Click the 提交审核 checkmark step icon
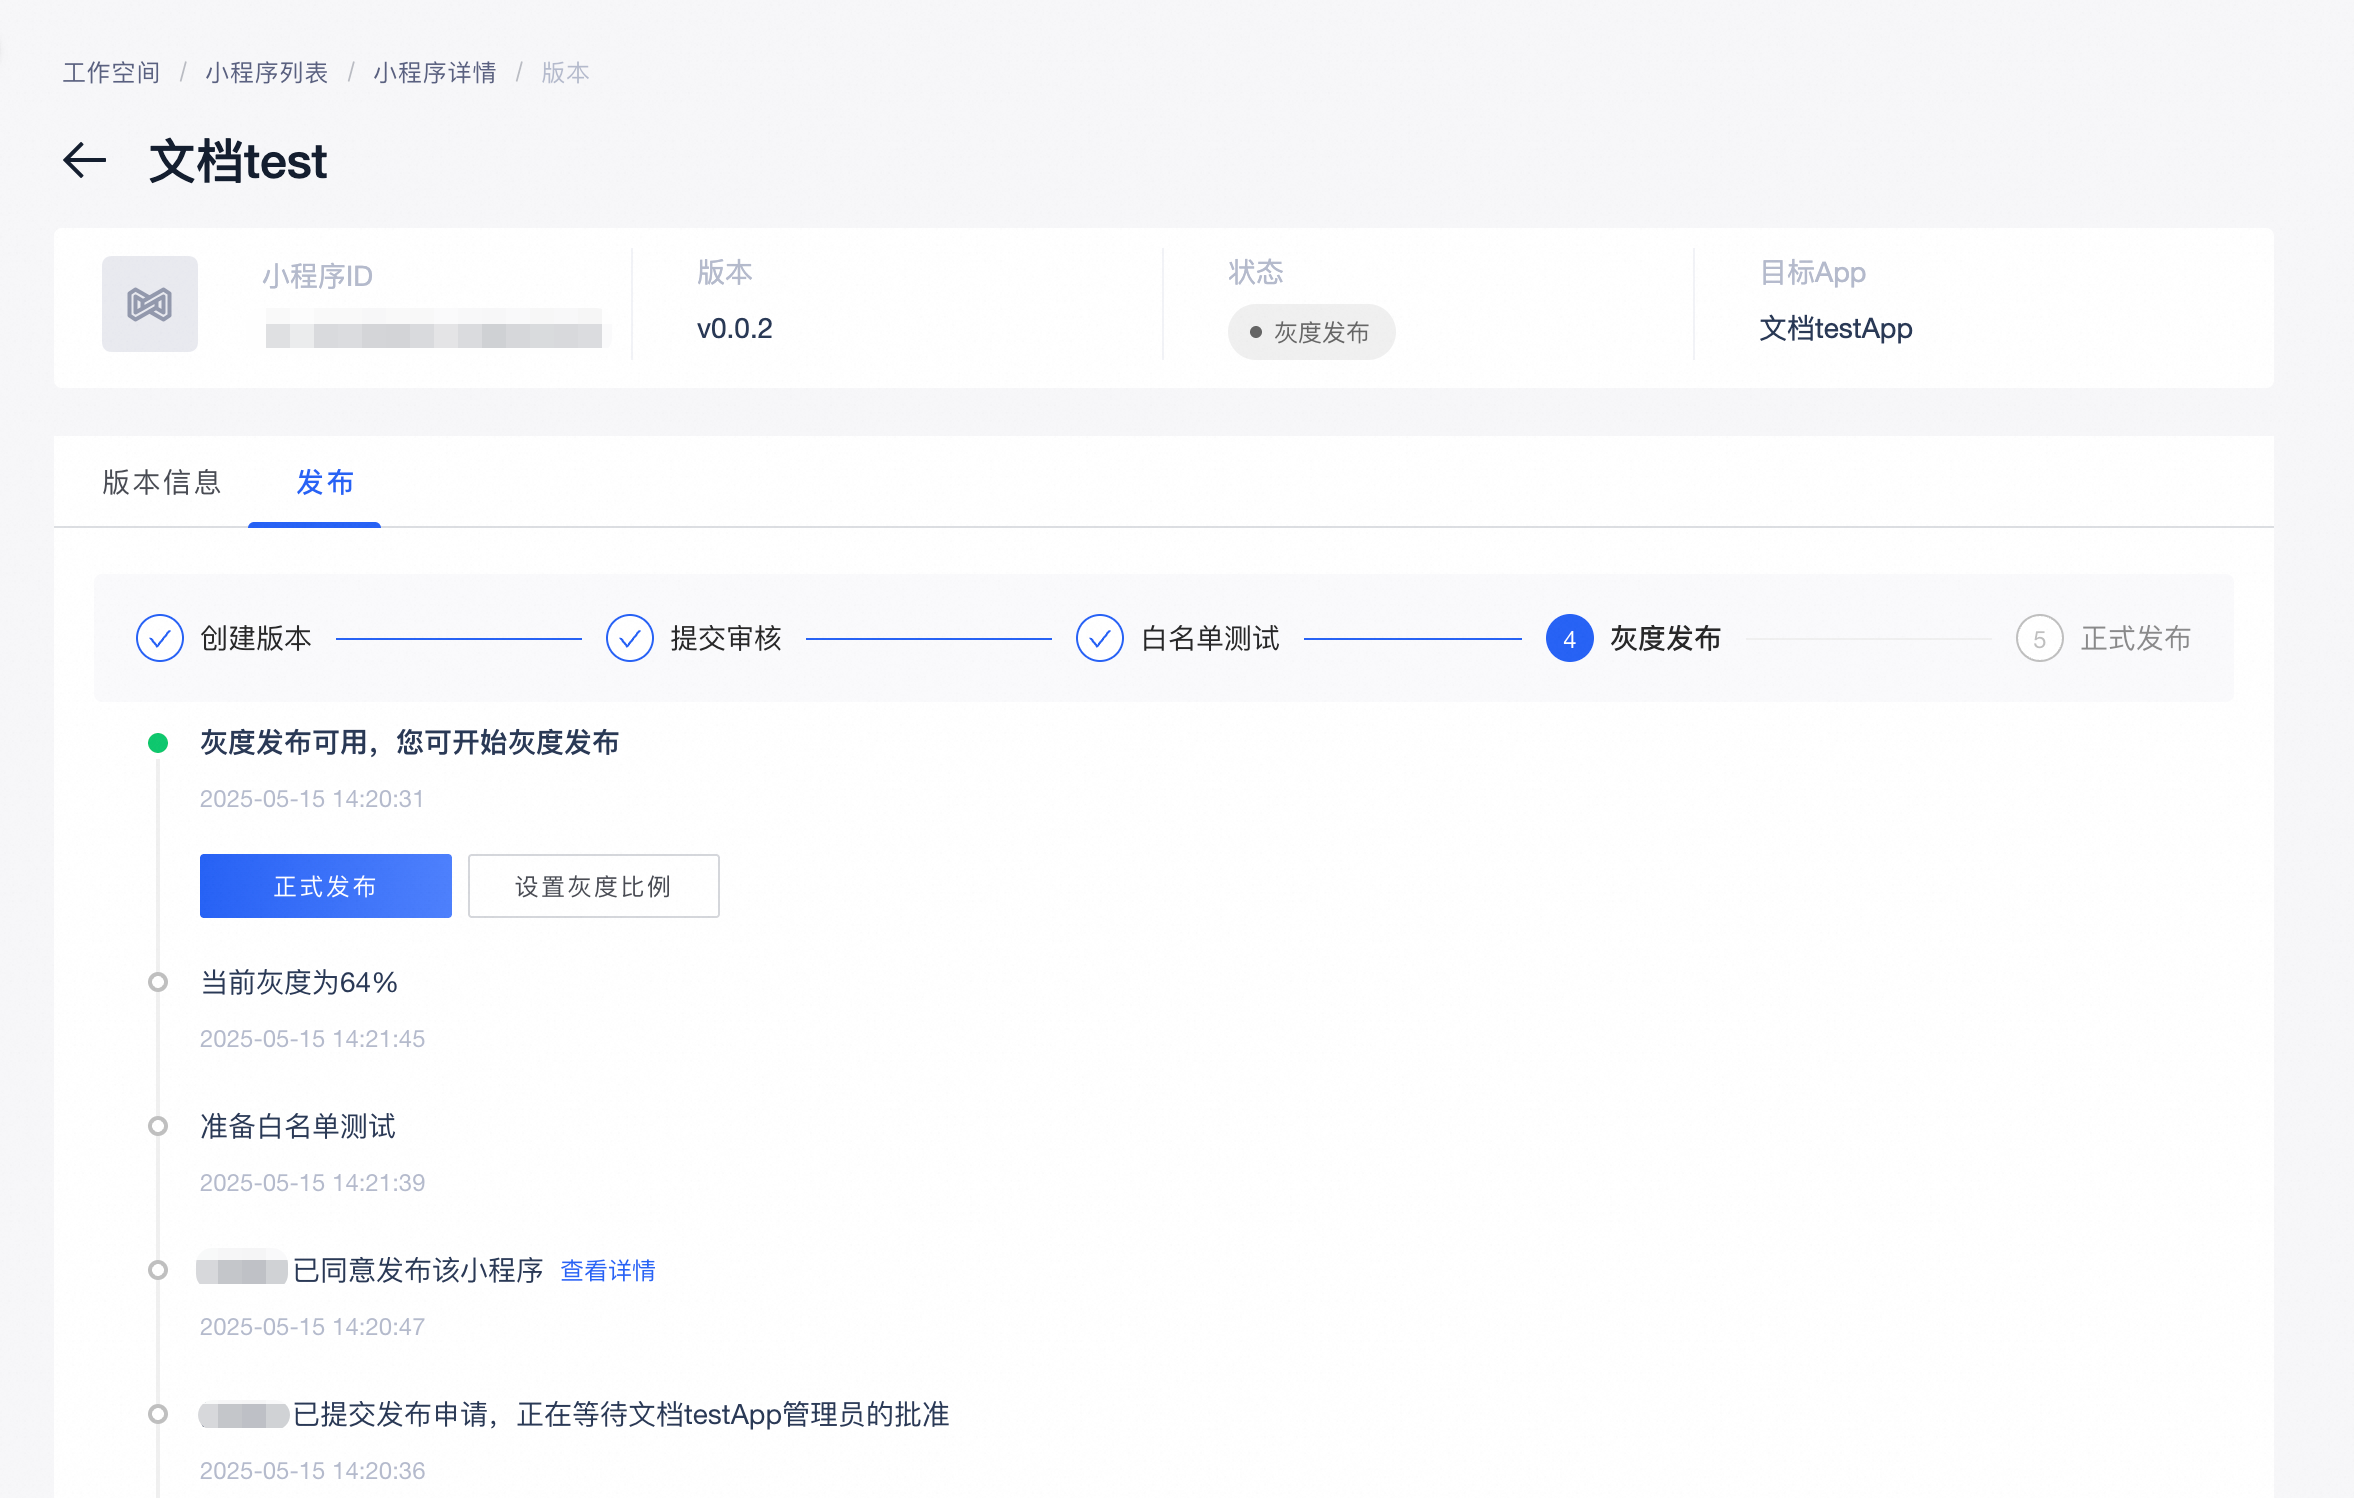The width and height of the screenshot is (2354, 1498). tap(630, 638)
